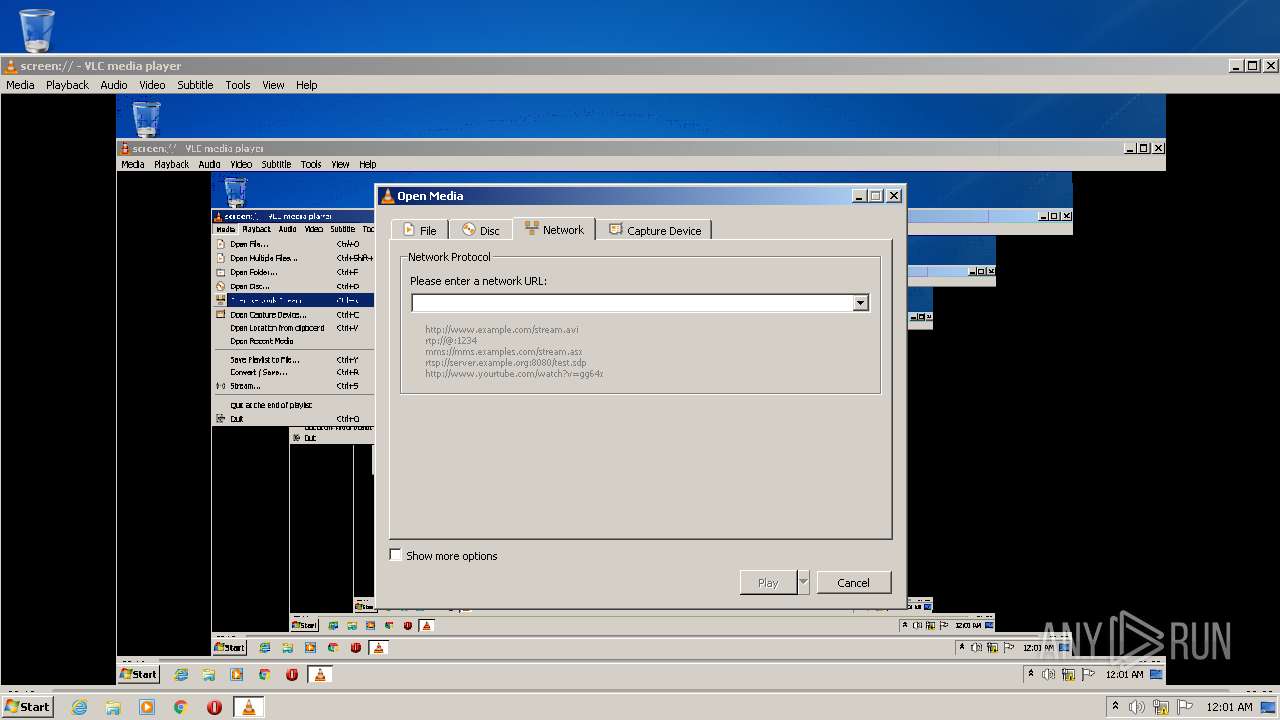Screen dimensions: 1280x720
Task: Open the View menu
Action: pos(273,85)
